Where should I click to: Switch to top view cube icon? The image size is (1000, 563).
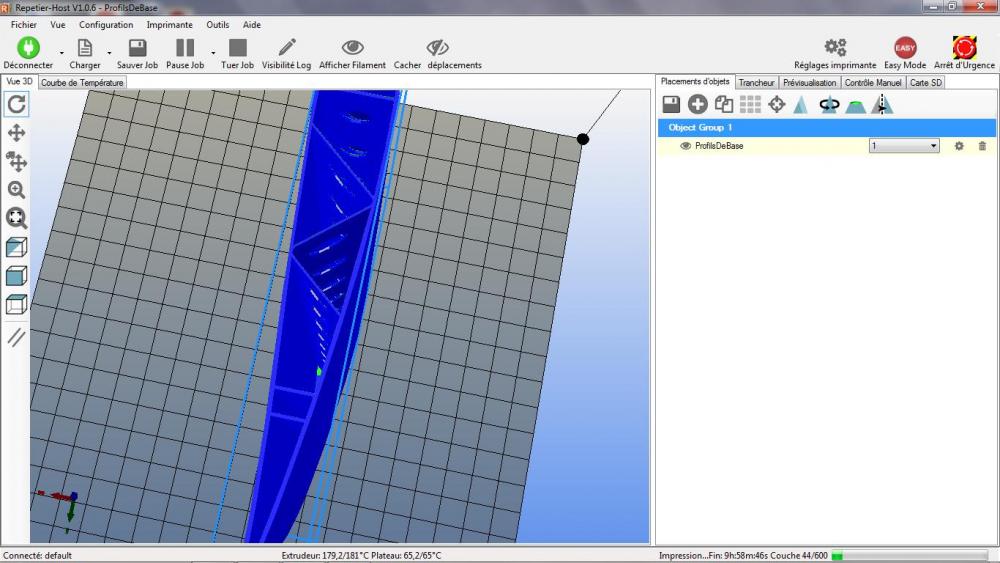[x=16, y=304]
